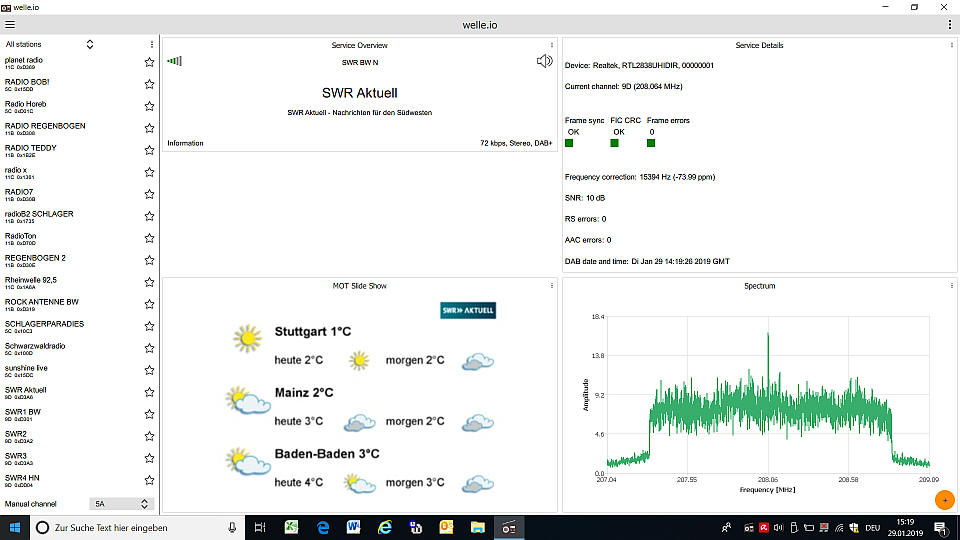Open Word from the taskbar
This screenshot has height=540, width=960.
point(353,527)
